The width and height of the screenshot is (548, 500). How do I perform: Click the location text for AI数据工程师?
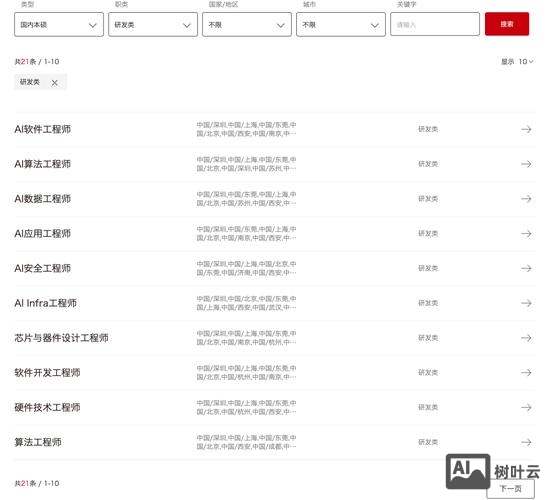(246, 199)
